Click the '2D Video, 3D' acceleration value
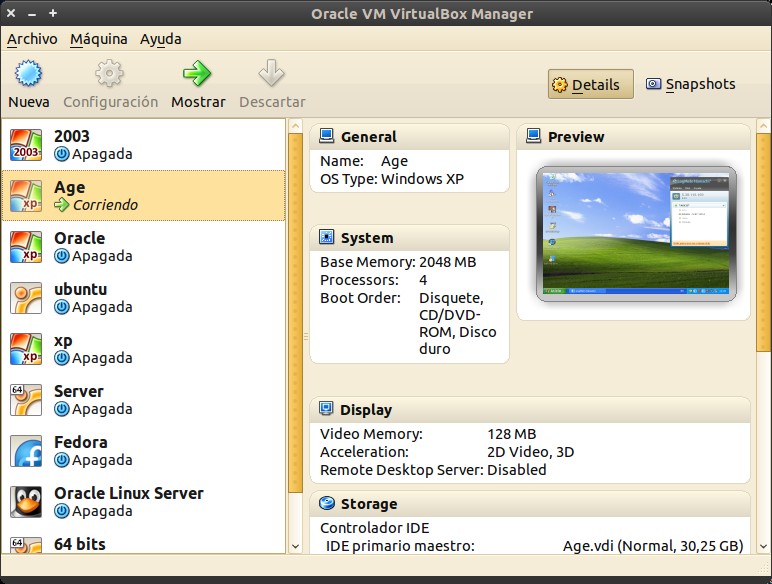772x584 pixels. 531,452
